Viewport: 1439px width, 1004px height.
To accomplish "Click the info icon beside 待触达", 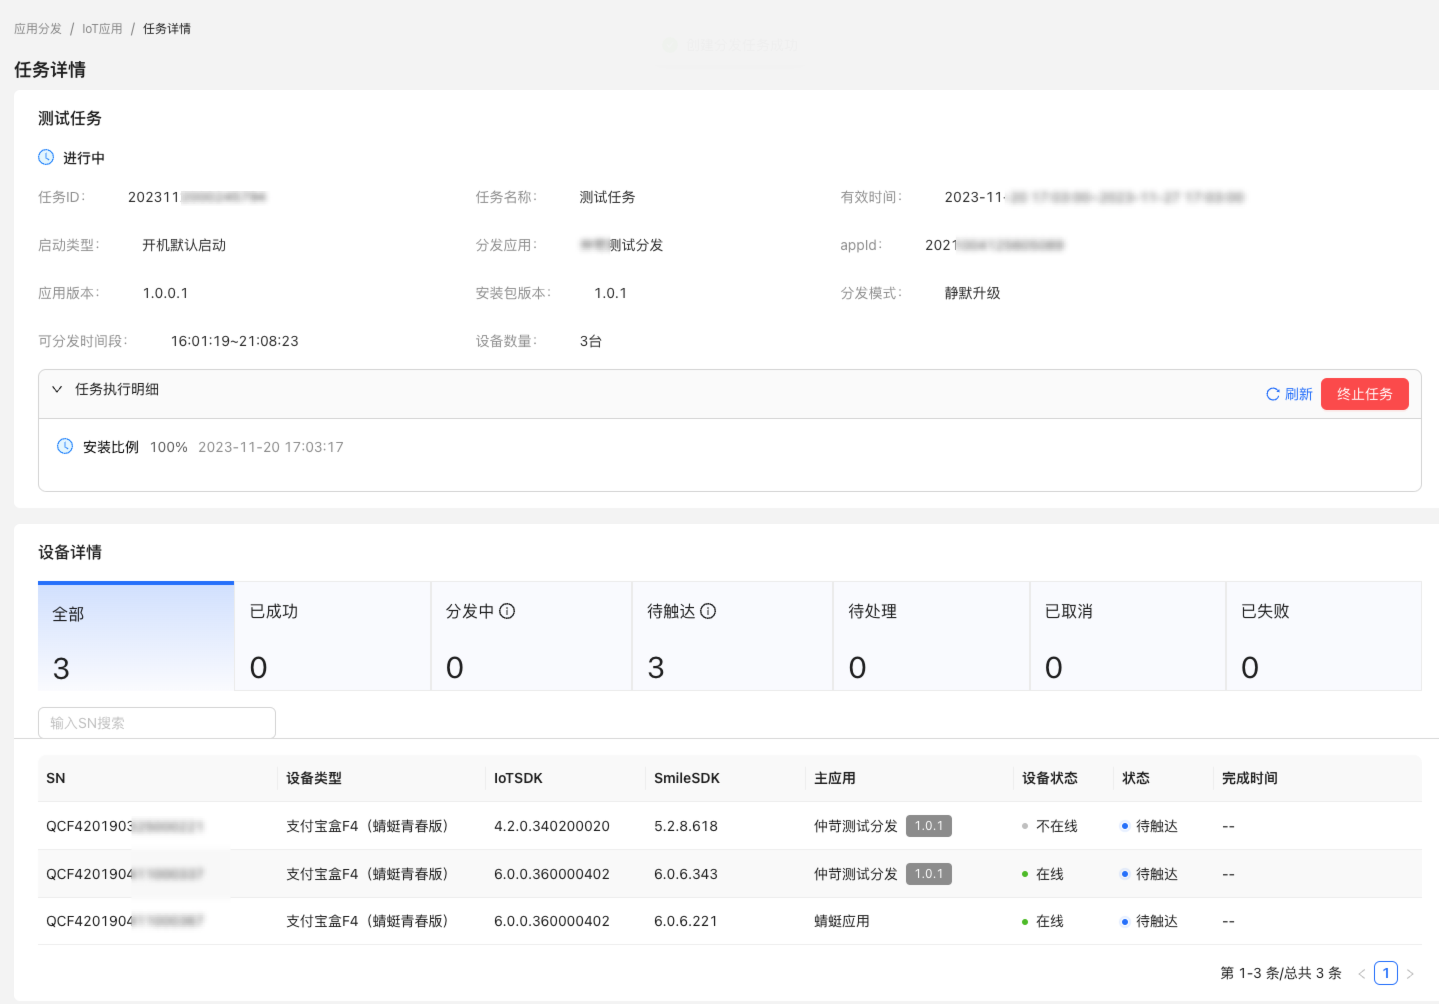I will tap(708, 611).
